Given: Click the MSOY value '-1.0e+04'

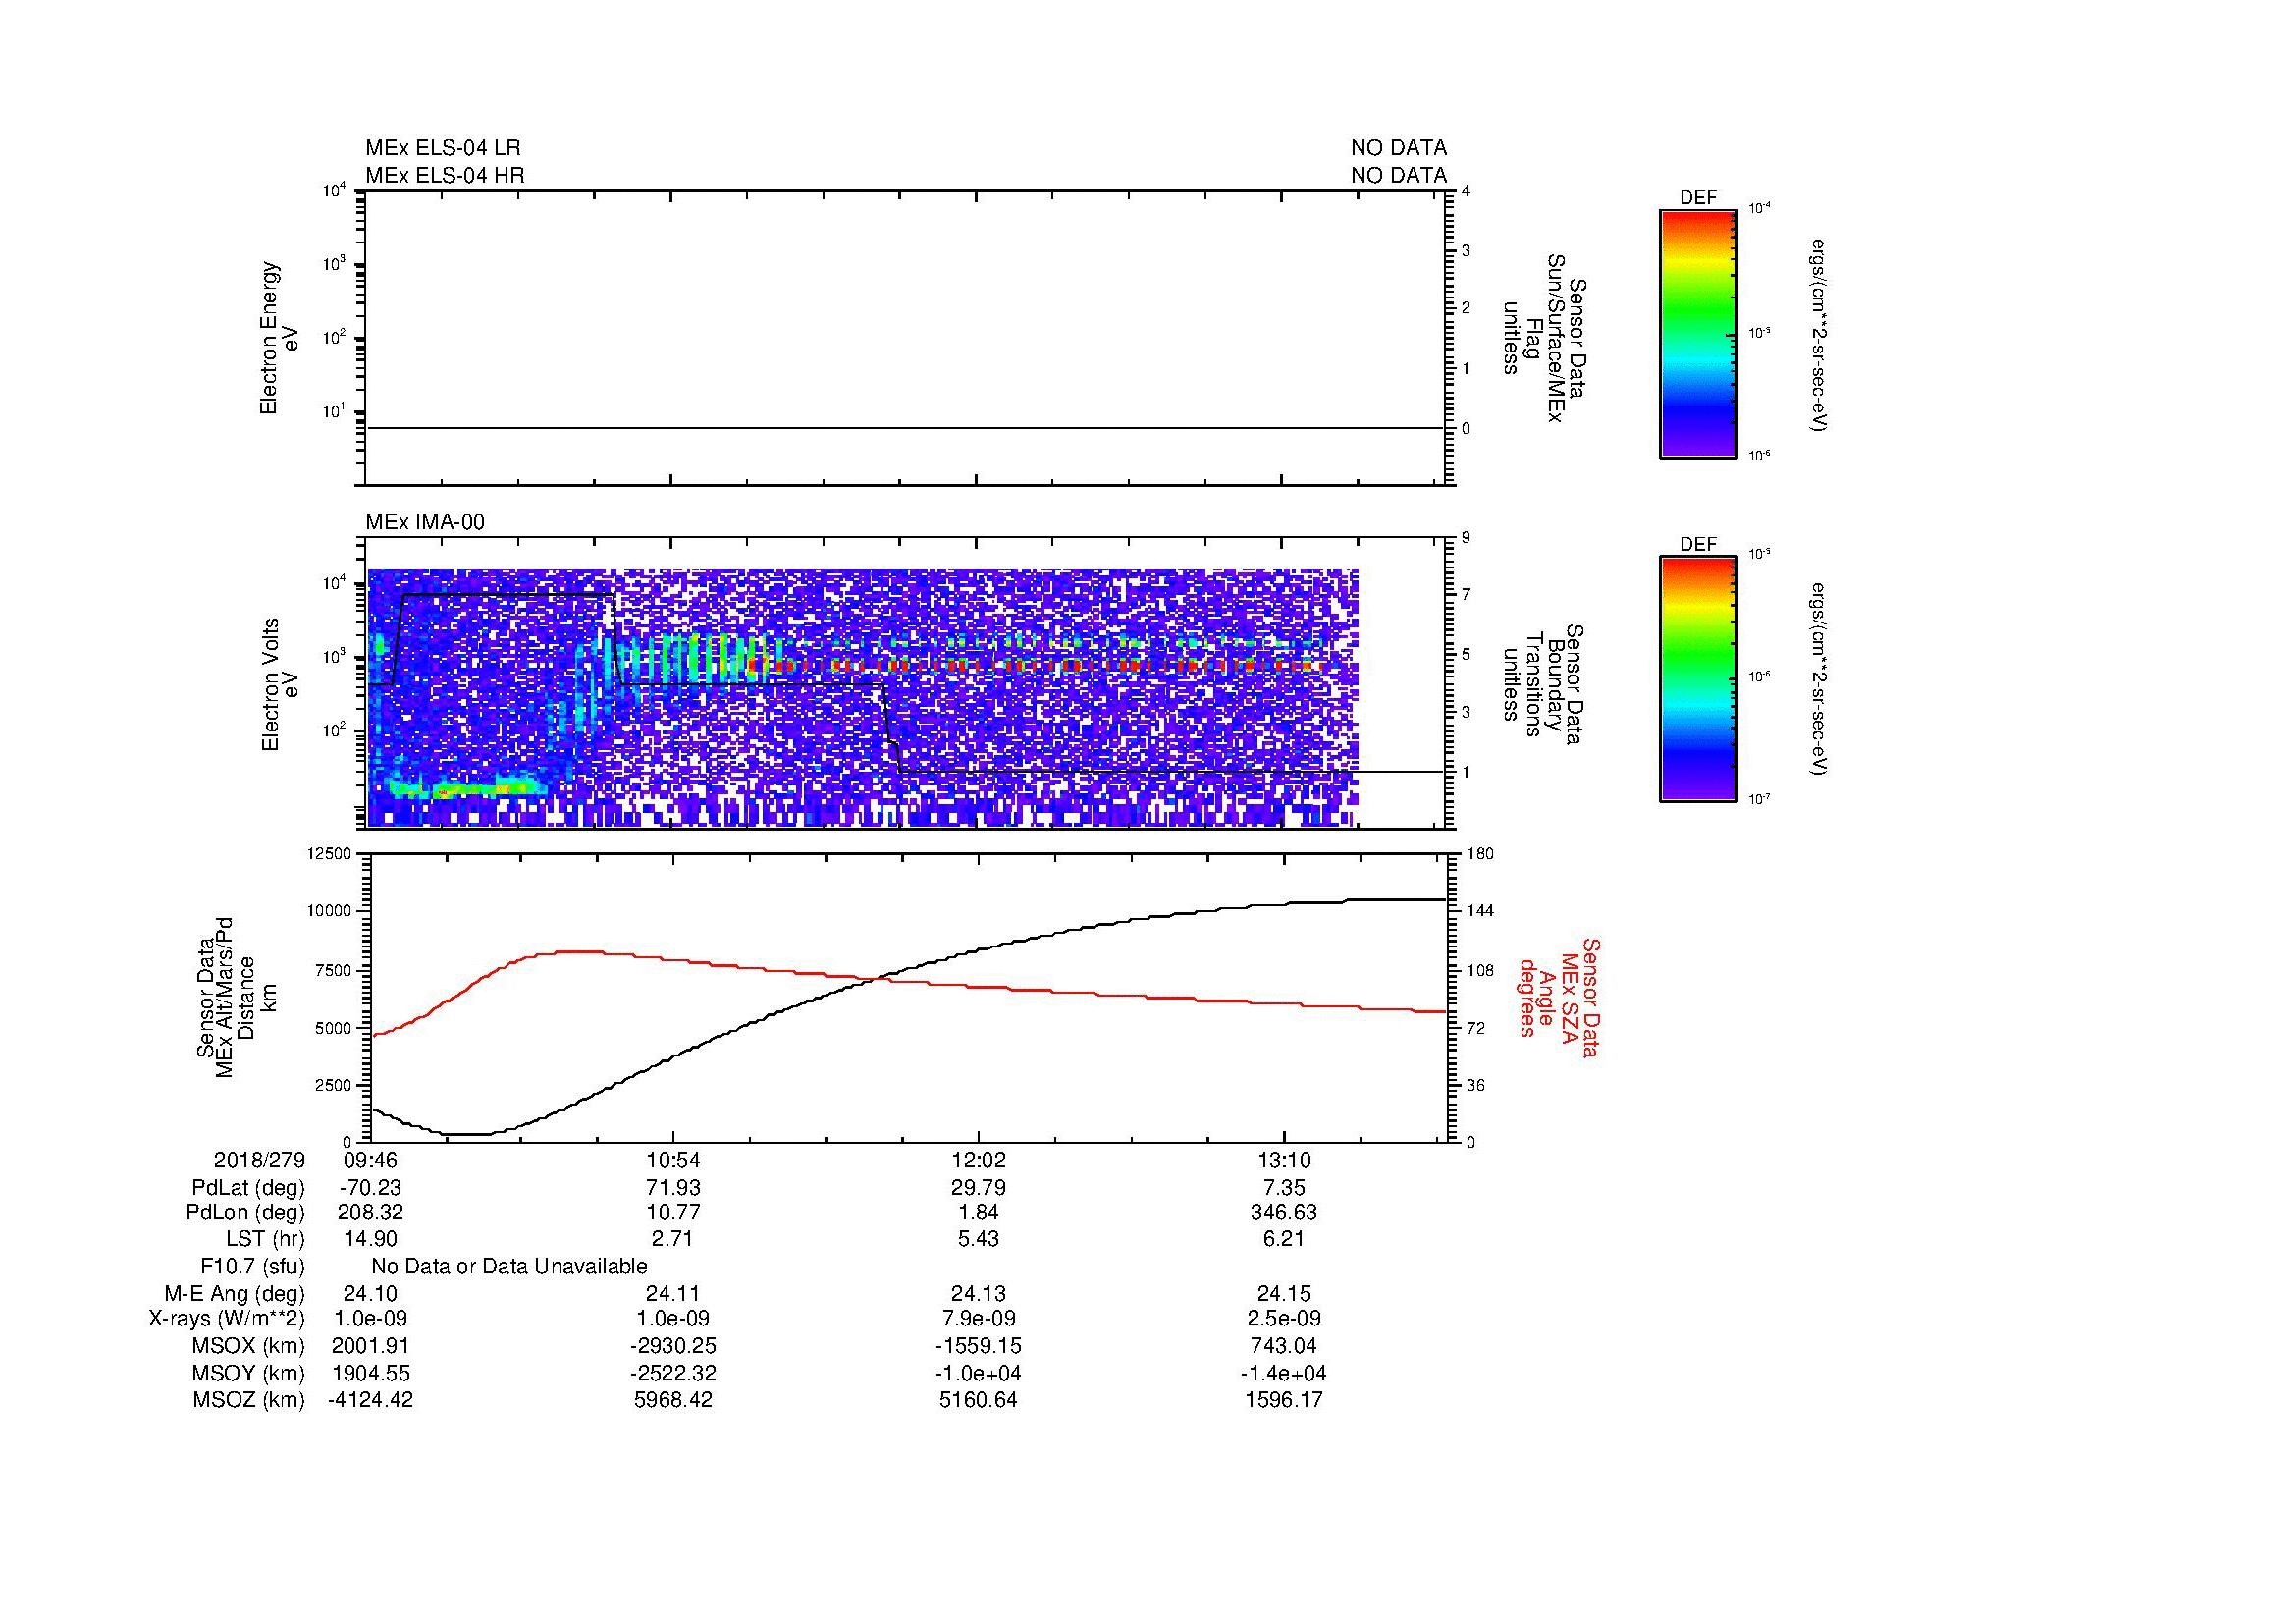Looking at the screenshot, I should tap(977, 1374).
